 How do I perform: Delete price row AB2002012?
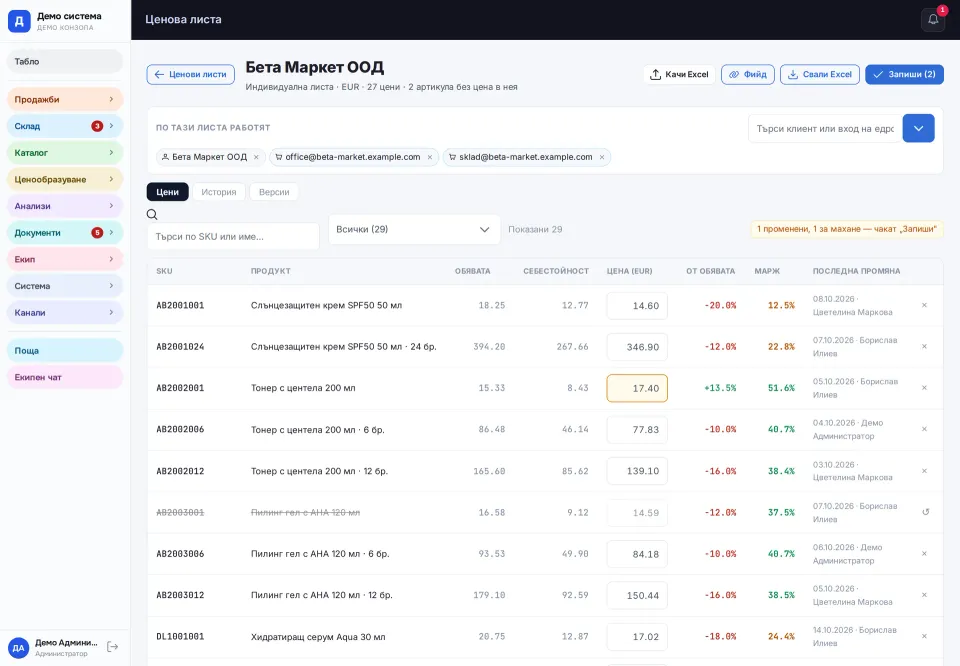tap(924, 471)
